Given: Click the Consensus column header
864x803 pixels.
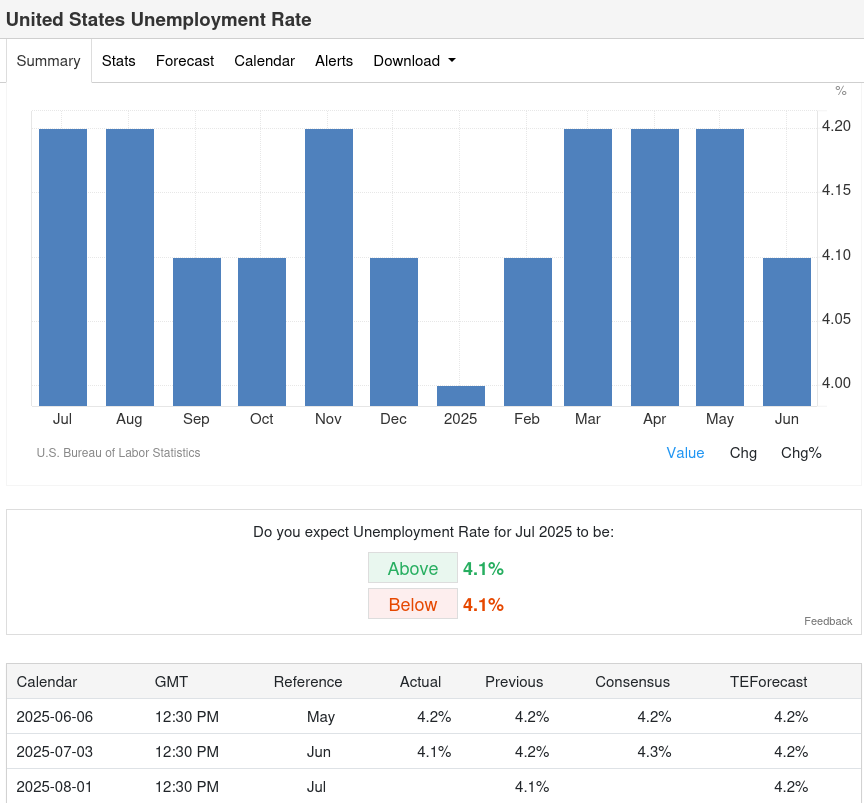Looking at the screenshot, I should pyautogui.click(x=632, y=681).
